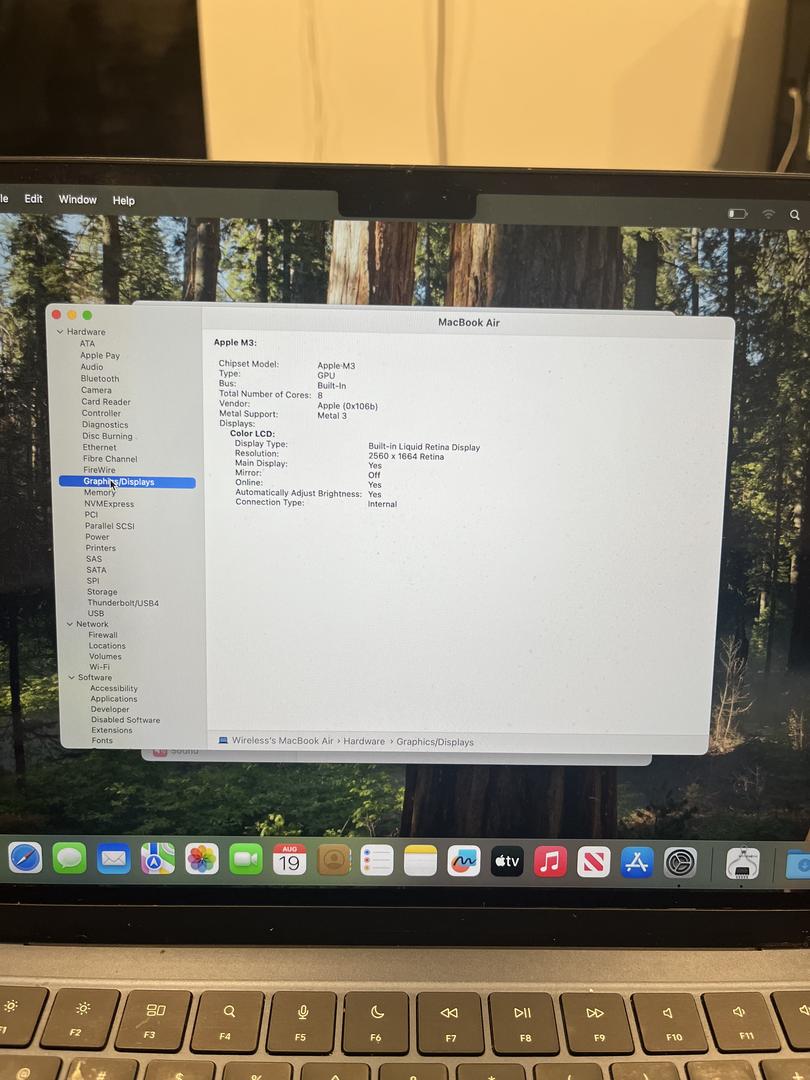The height and width of the screenshot is (1080, 810).
Task: Select Bluetooth in the sidebar
Action: [100, 378]
